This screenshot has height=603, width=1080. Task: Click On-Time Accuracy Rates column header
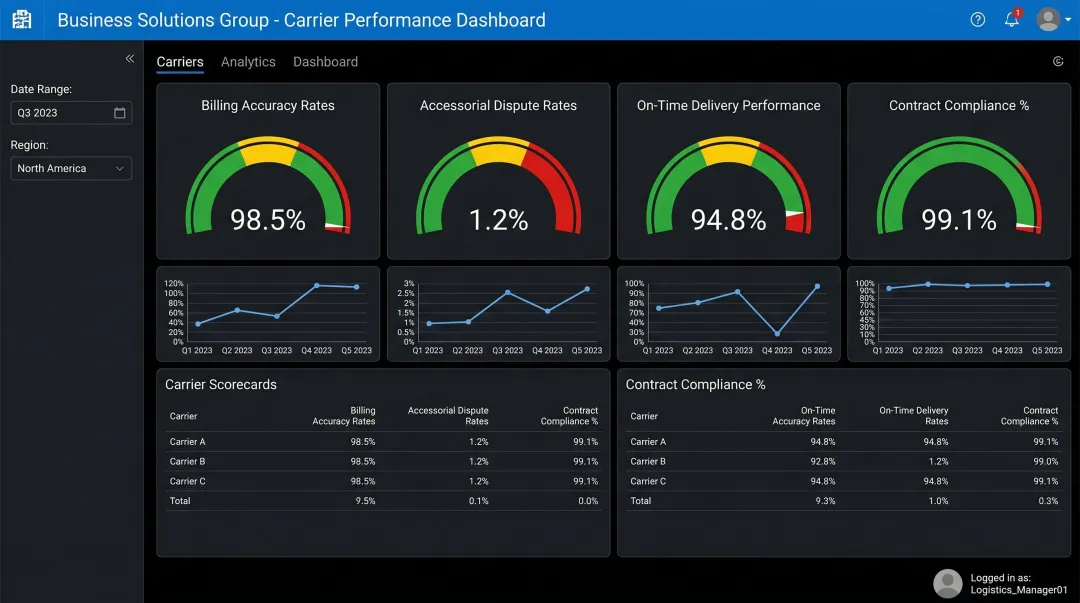tap(804, 416)
